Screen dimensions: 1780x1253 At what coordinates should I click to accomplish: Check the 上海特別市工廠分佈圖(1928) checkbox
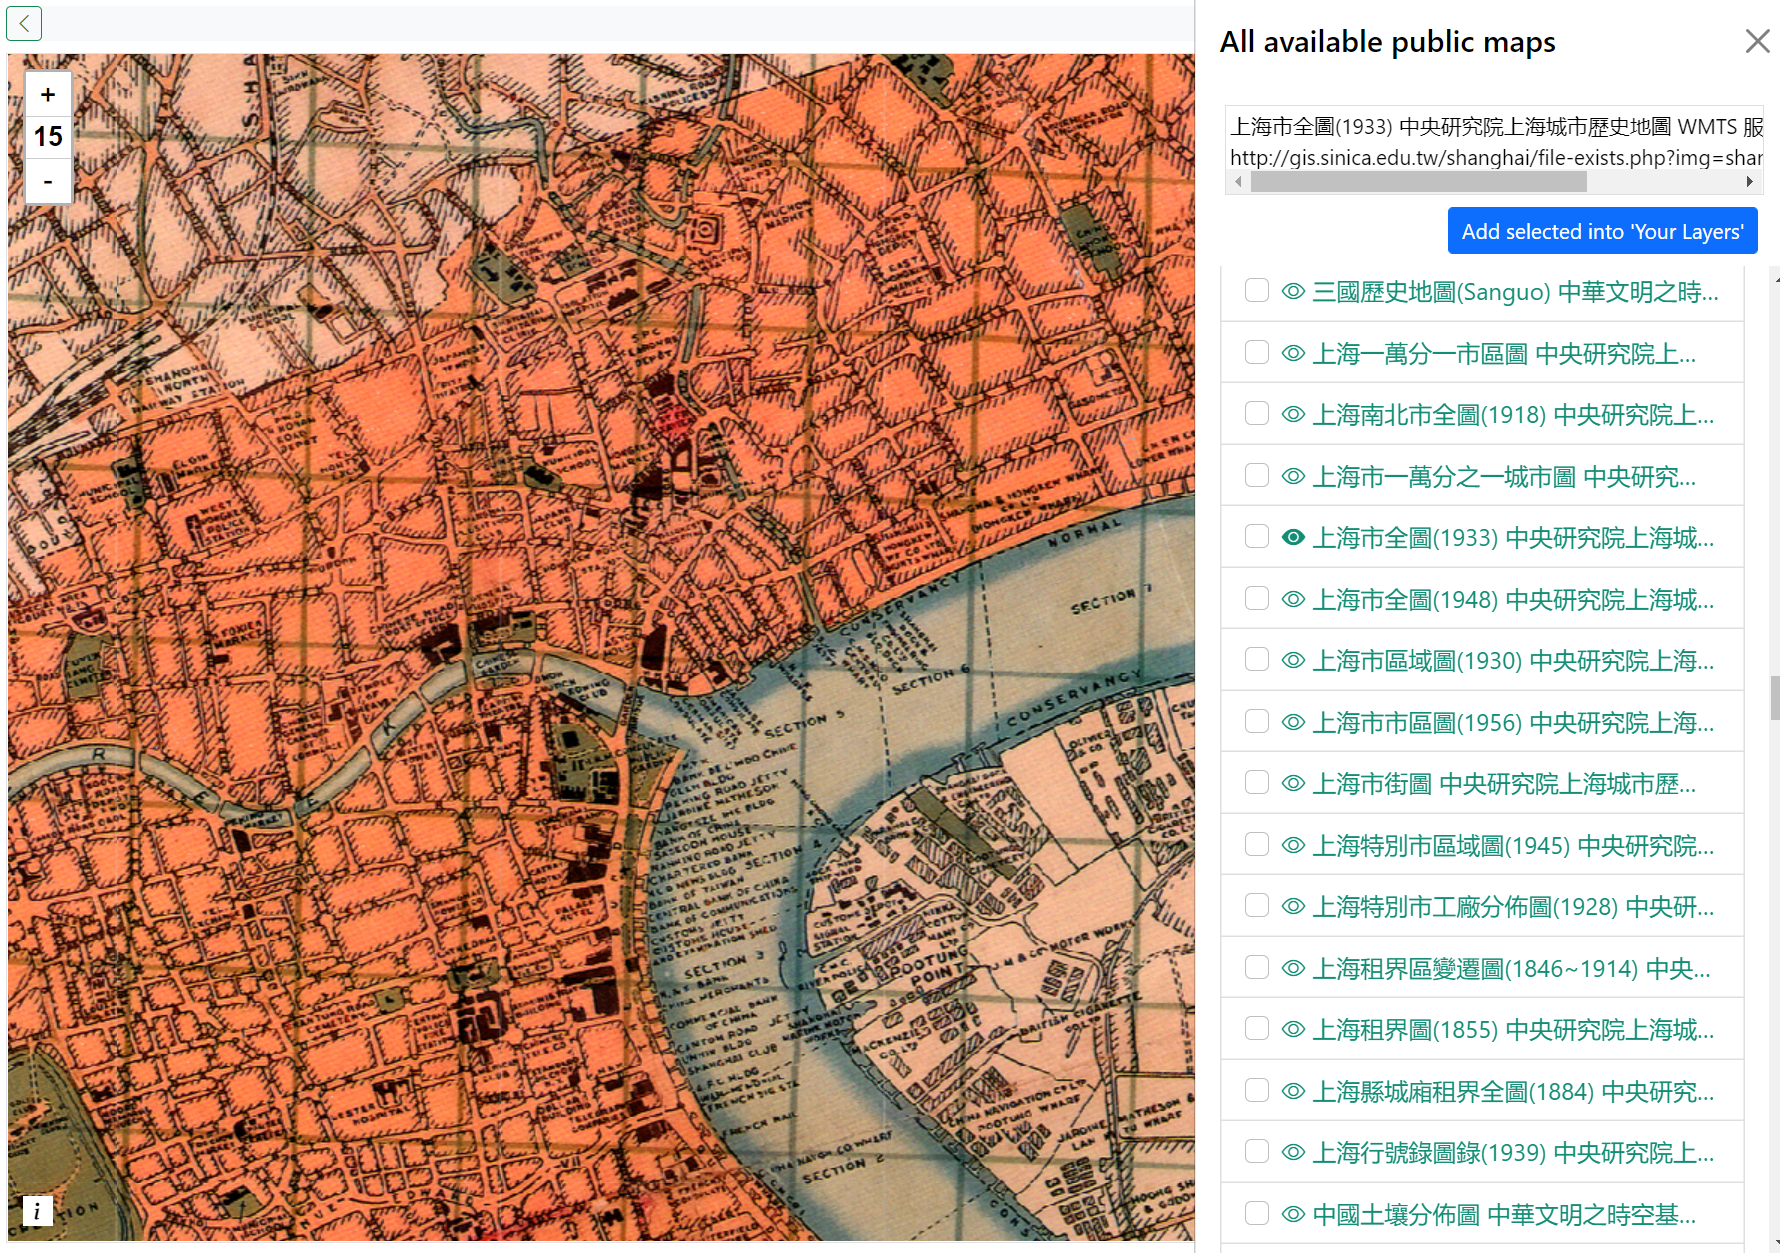[1257, 905]
